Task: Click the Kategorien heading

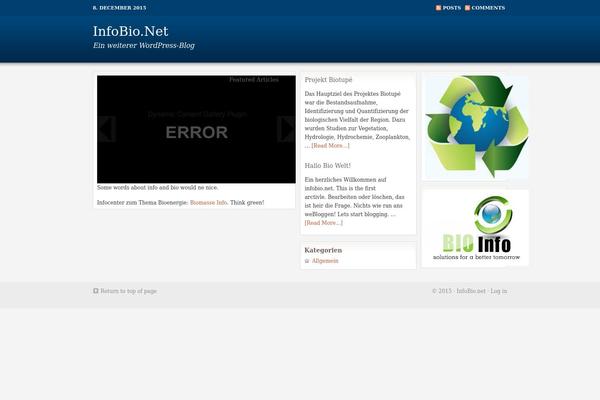Action: pyautogui.click(x=323, y=250)
